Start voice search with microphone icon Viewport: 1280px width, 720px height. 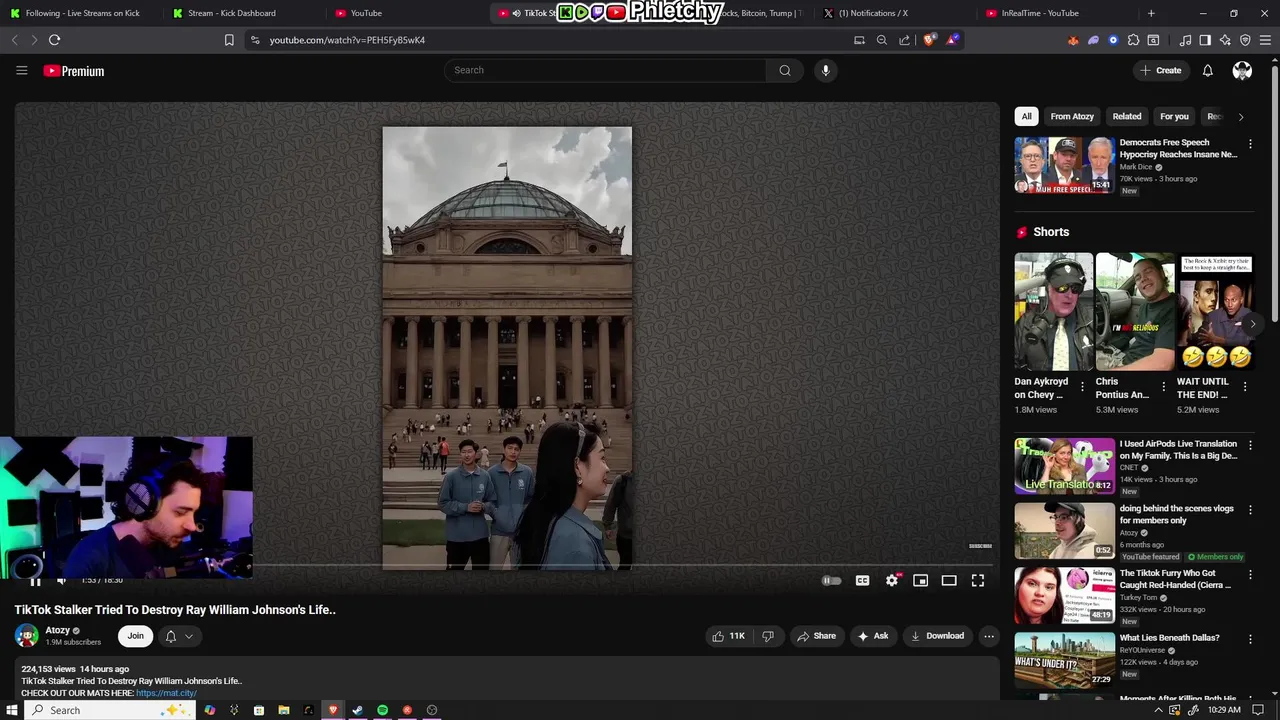point(825,70)
